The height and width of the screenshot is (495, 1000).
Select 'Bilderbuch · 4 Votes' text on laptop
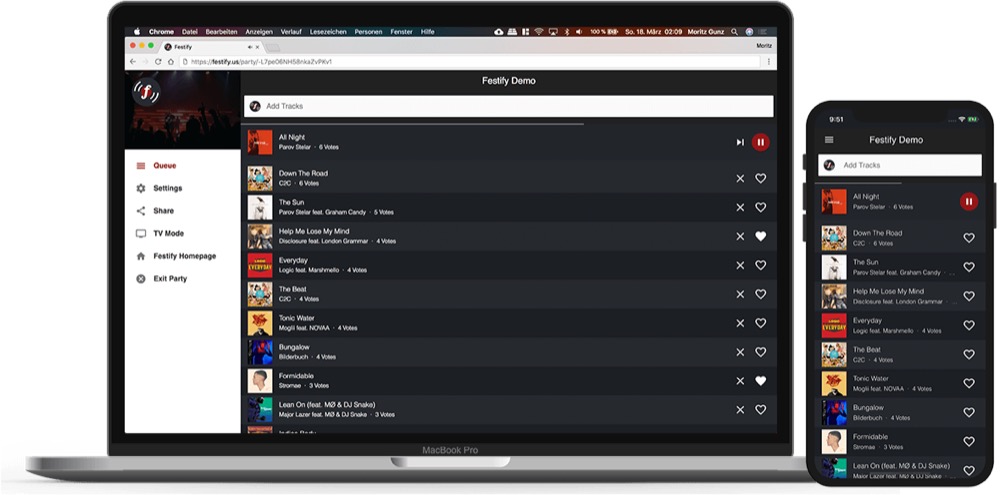307,357
